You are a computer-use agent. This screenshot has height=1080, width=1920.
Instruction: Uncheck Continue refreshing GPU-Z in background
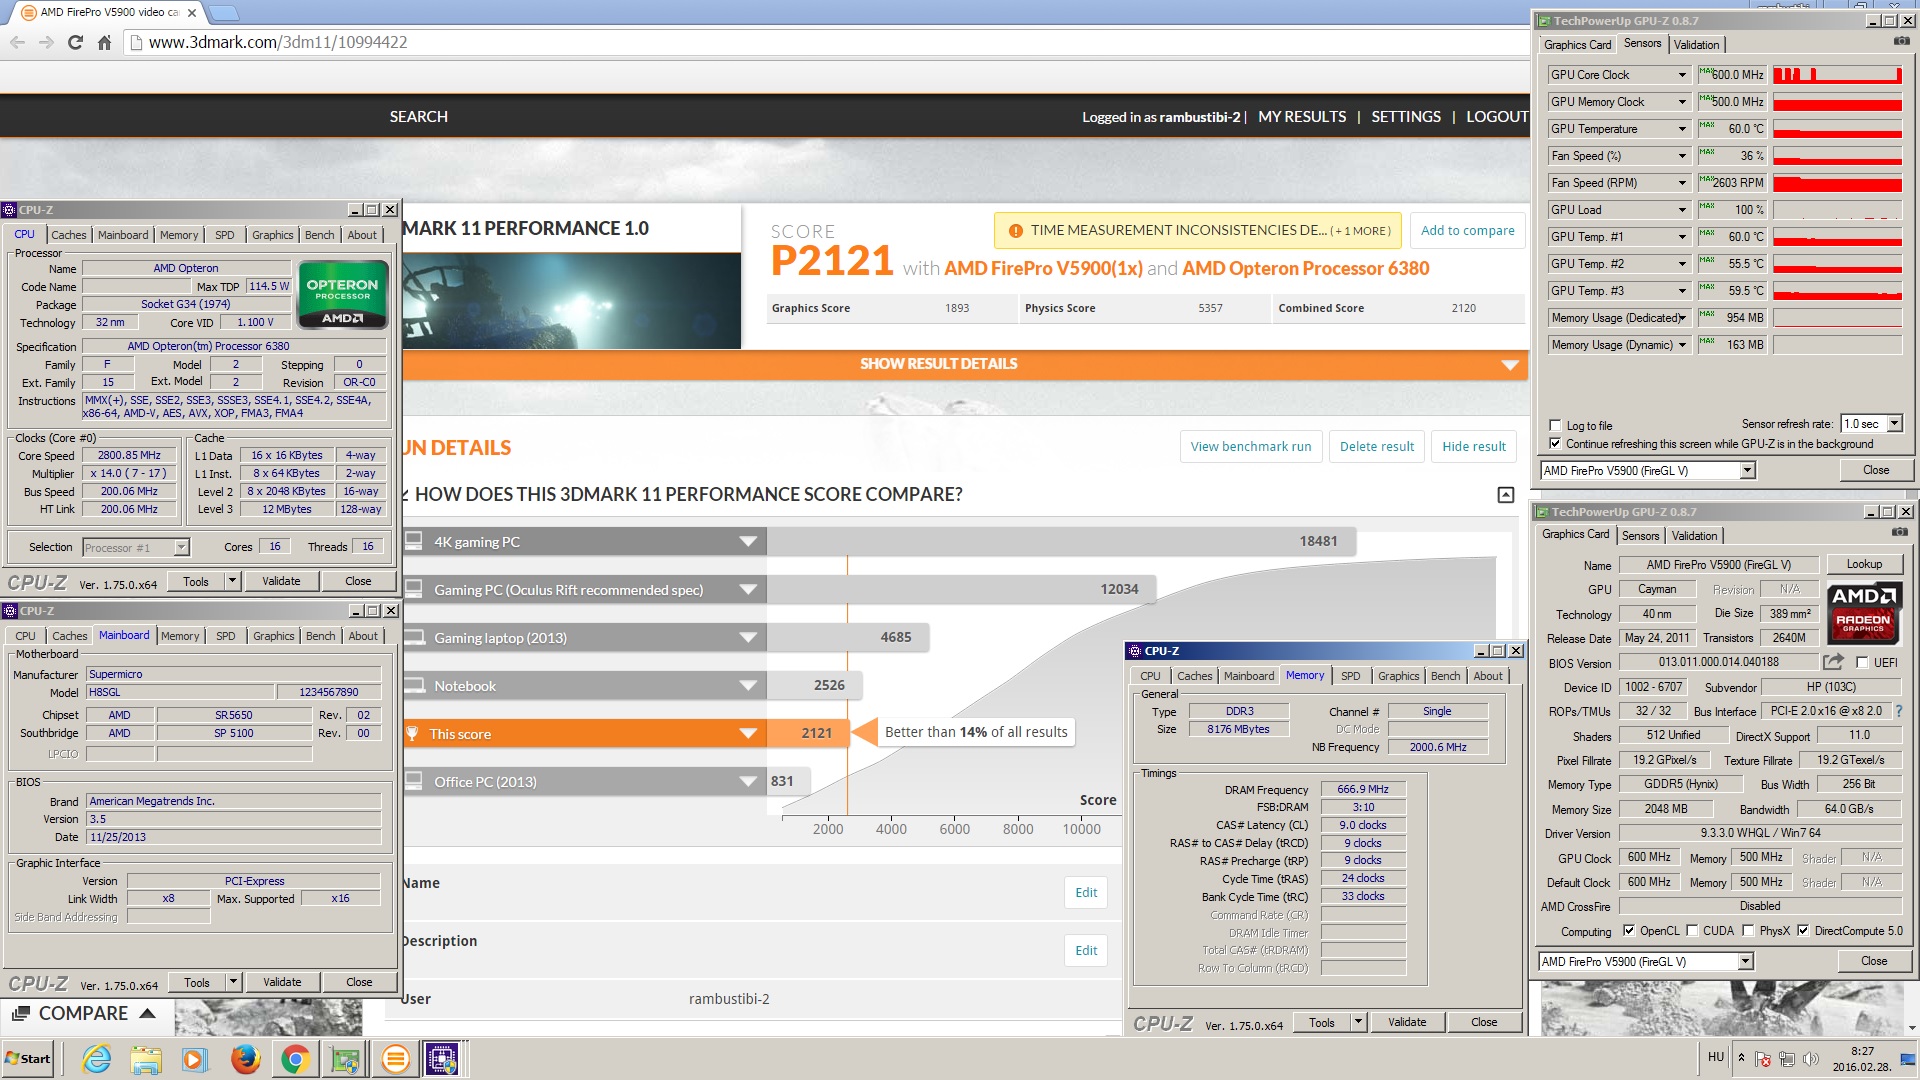coord(1554,443)
